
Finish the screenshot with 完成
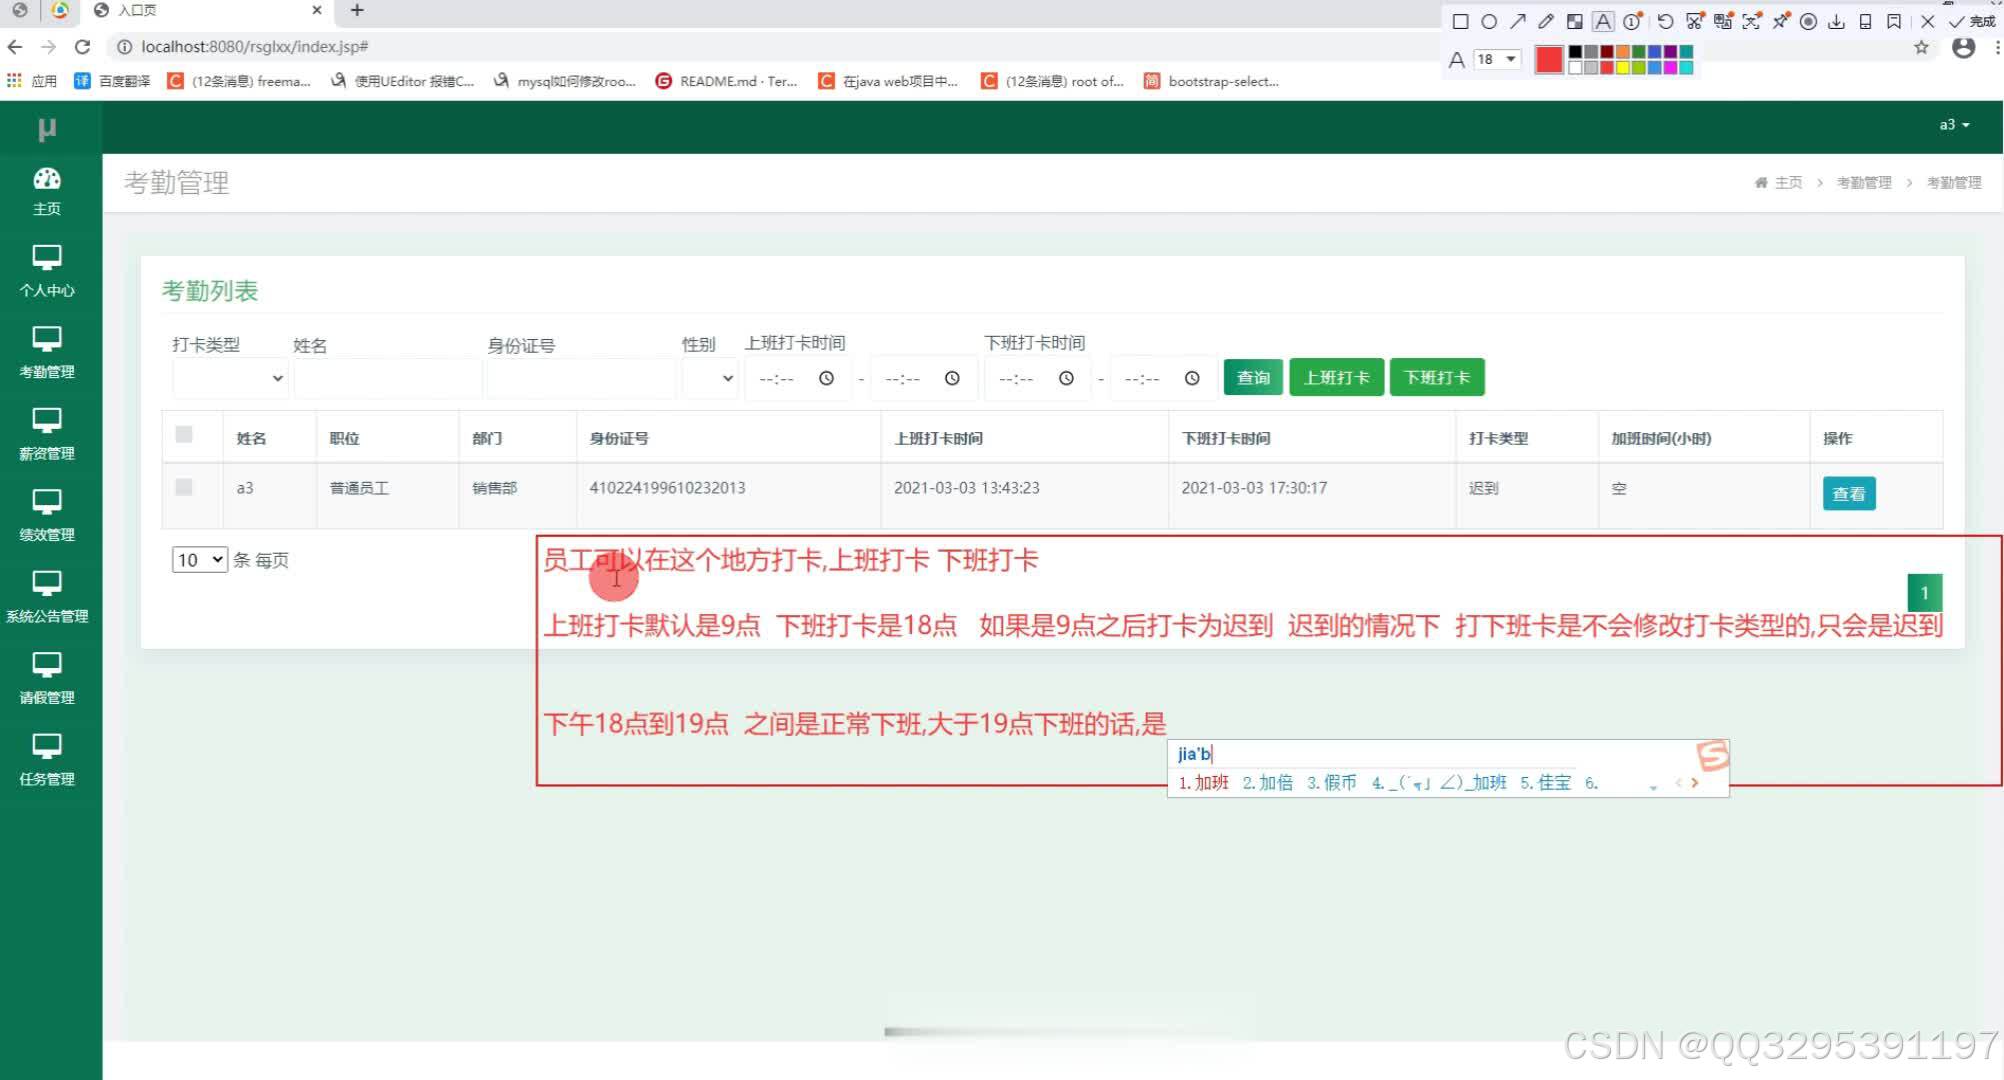[1971, 21]
